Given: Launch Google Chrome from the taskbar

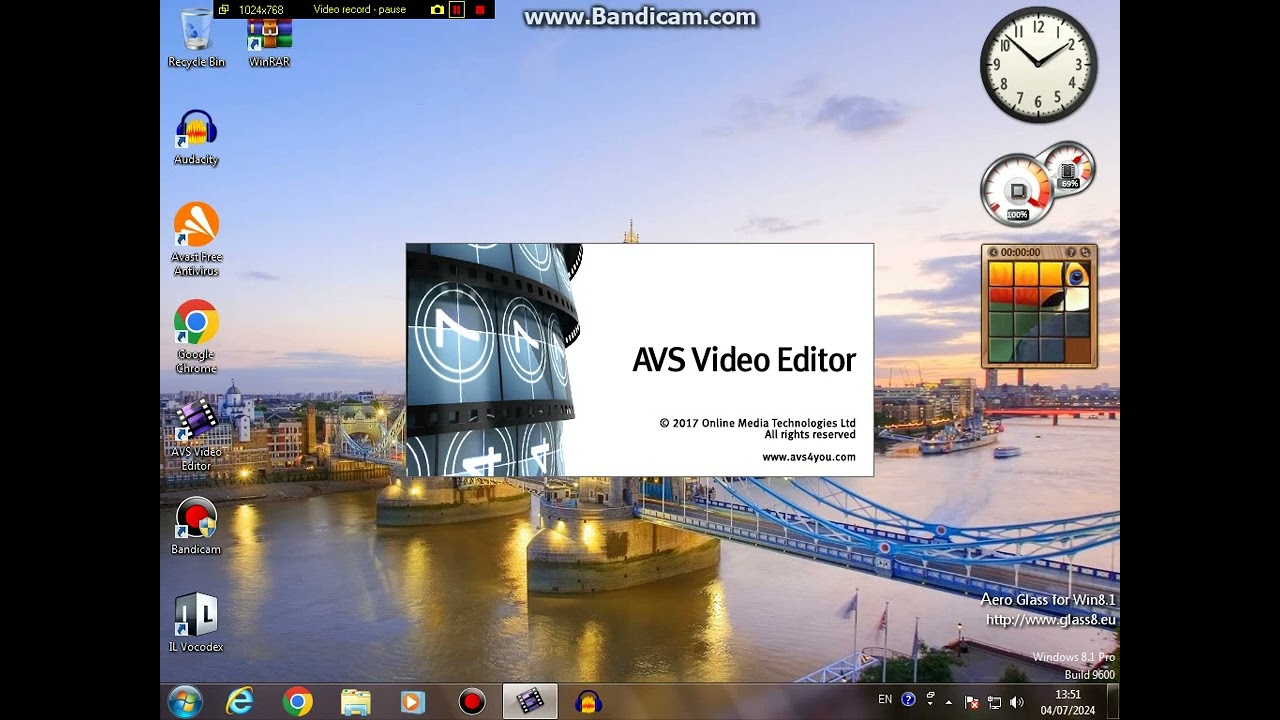Looking at the screenshot, I should [x=297, y=702].
